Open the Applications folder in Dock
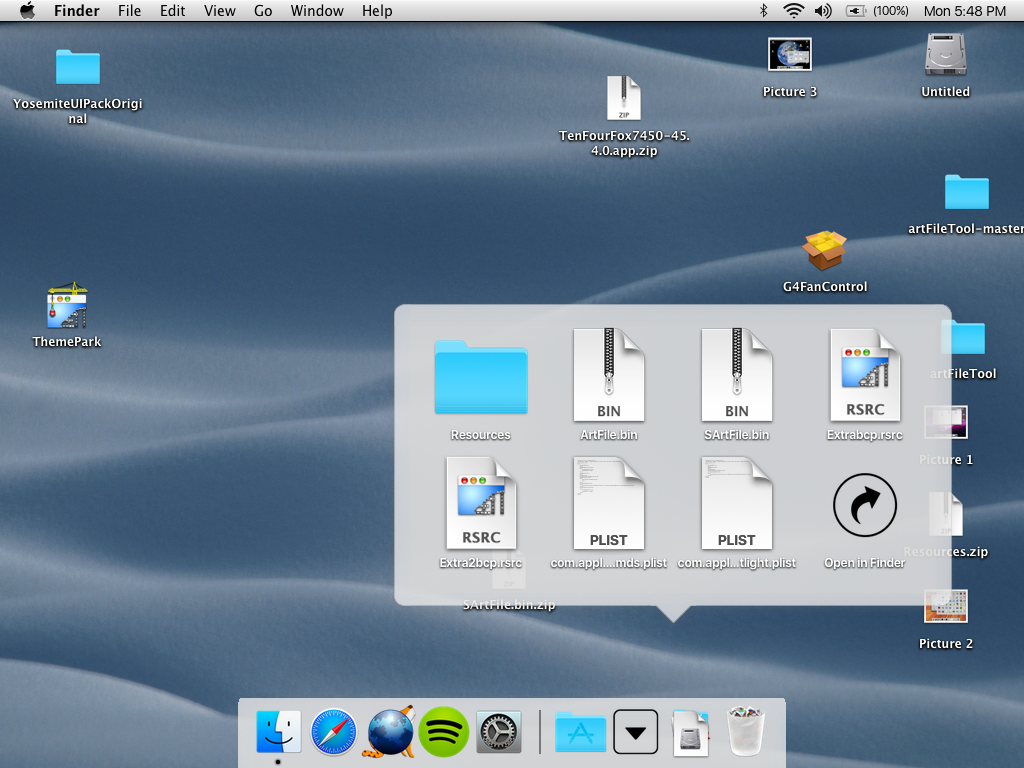1024x768 pixels. click(x=581, y=733)
